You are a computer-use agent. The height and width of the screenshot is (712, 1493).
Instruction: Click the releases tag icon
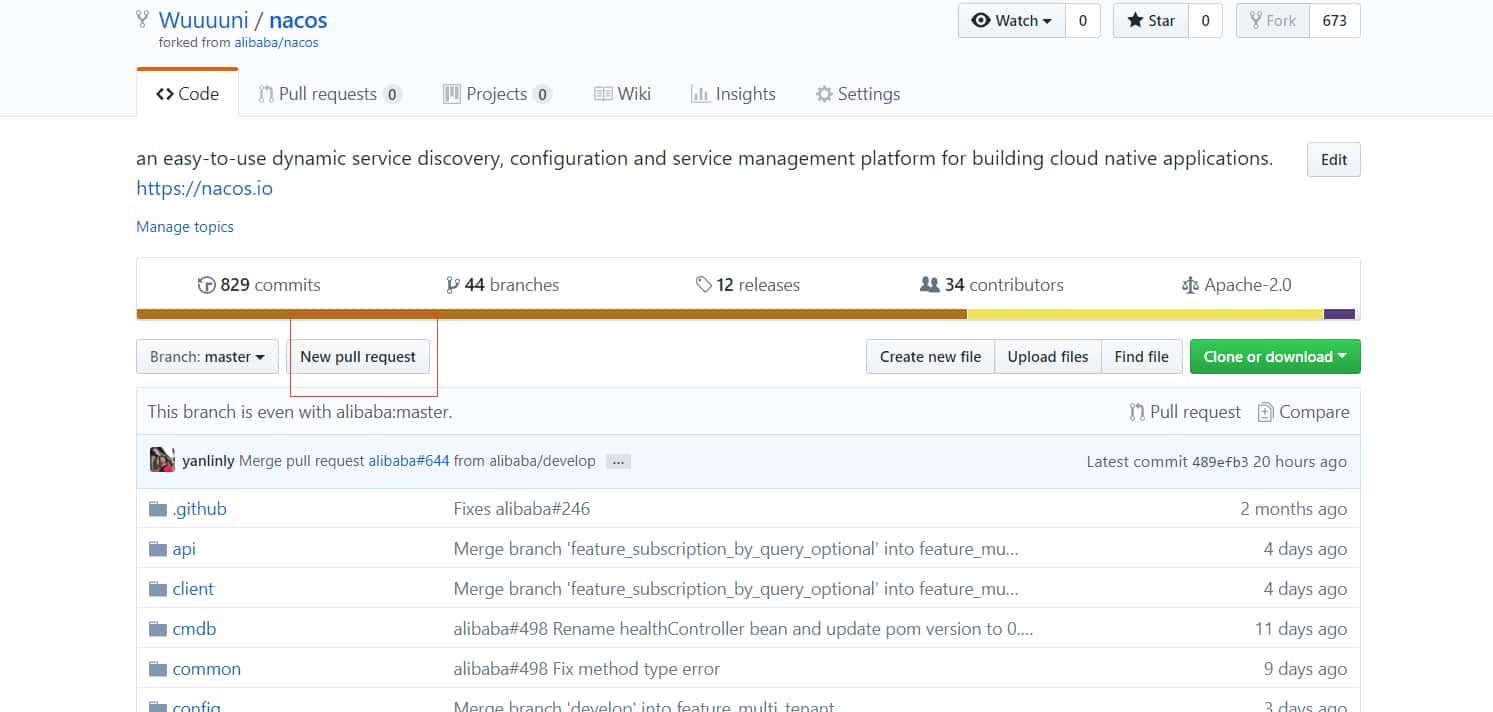coord(704,285)
